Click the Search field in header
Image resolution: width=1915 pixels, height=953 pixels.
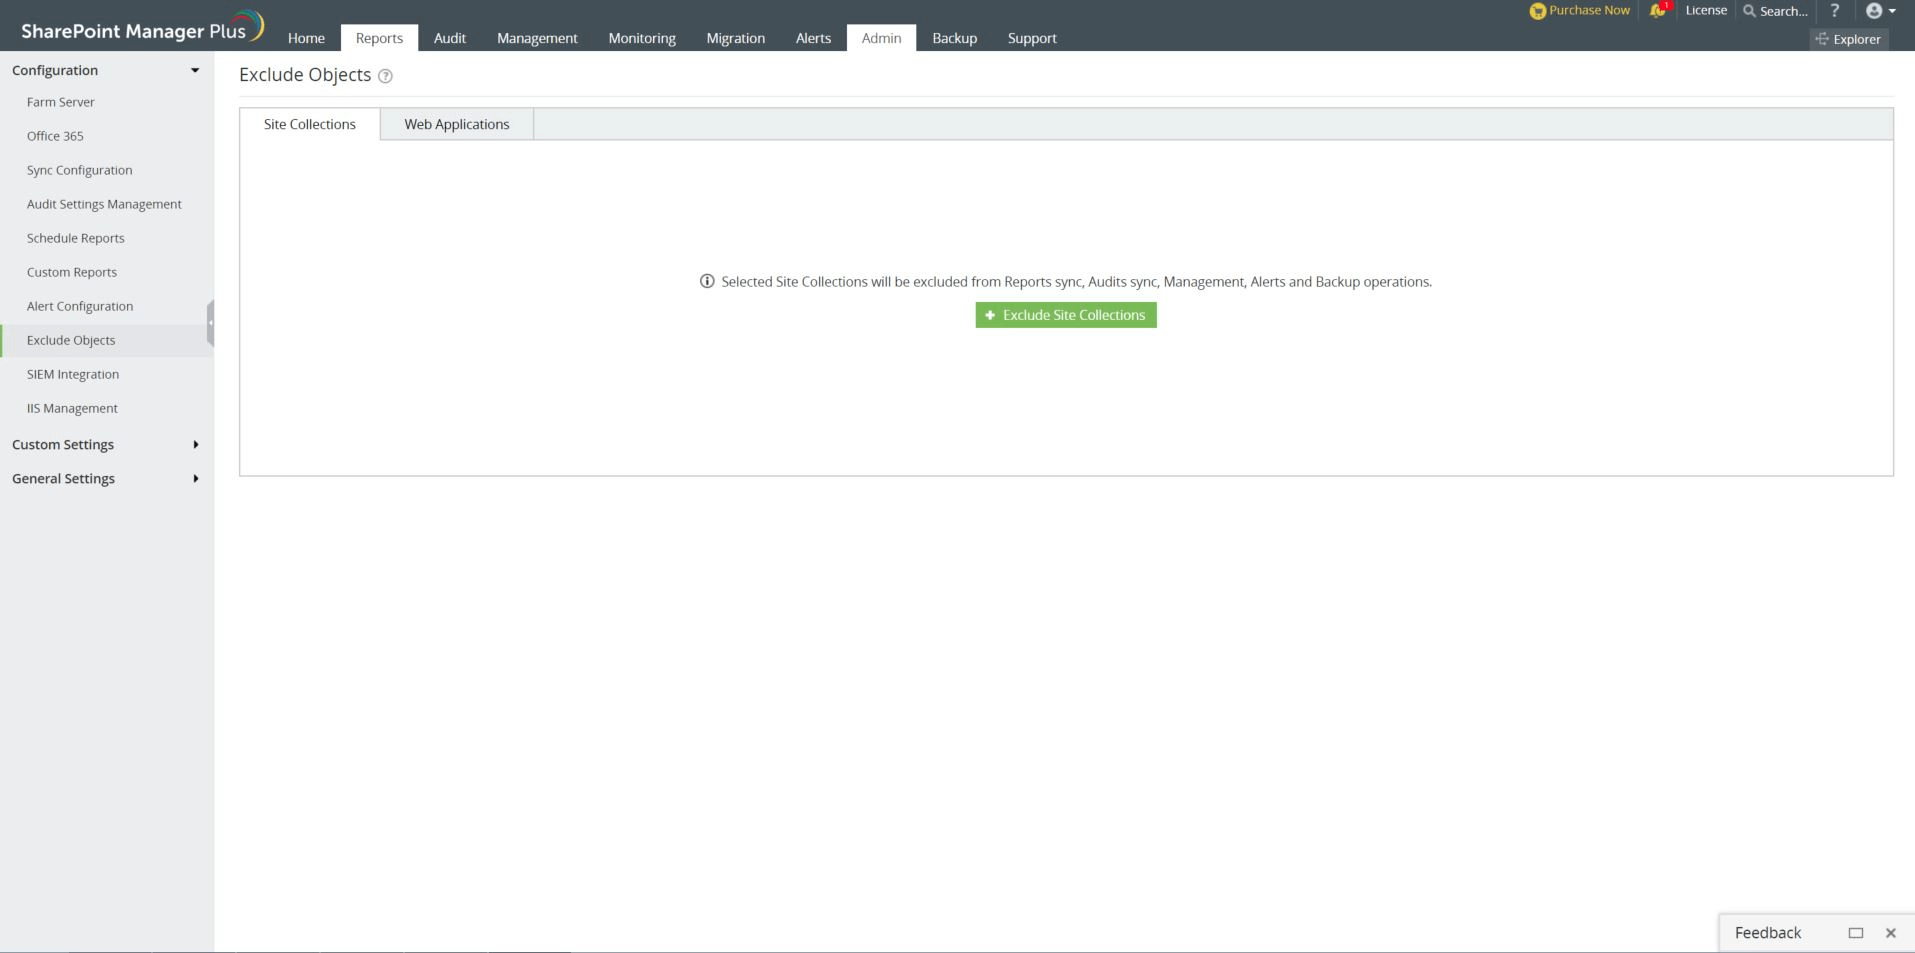coord(1775,11)
